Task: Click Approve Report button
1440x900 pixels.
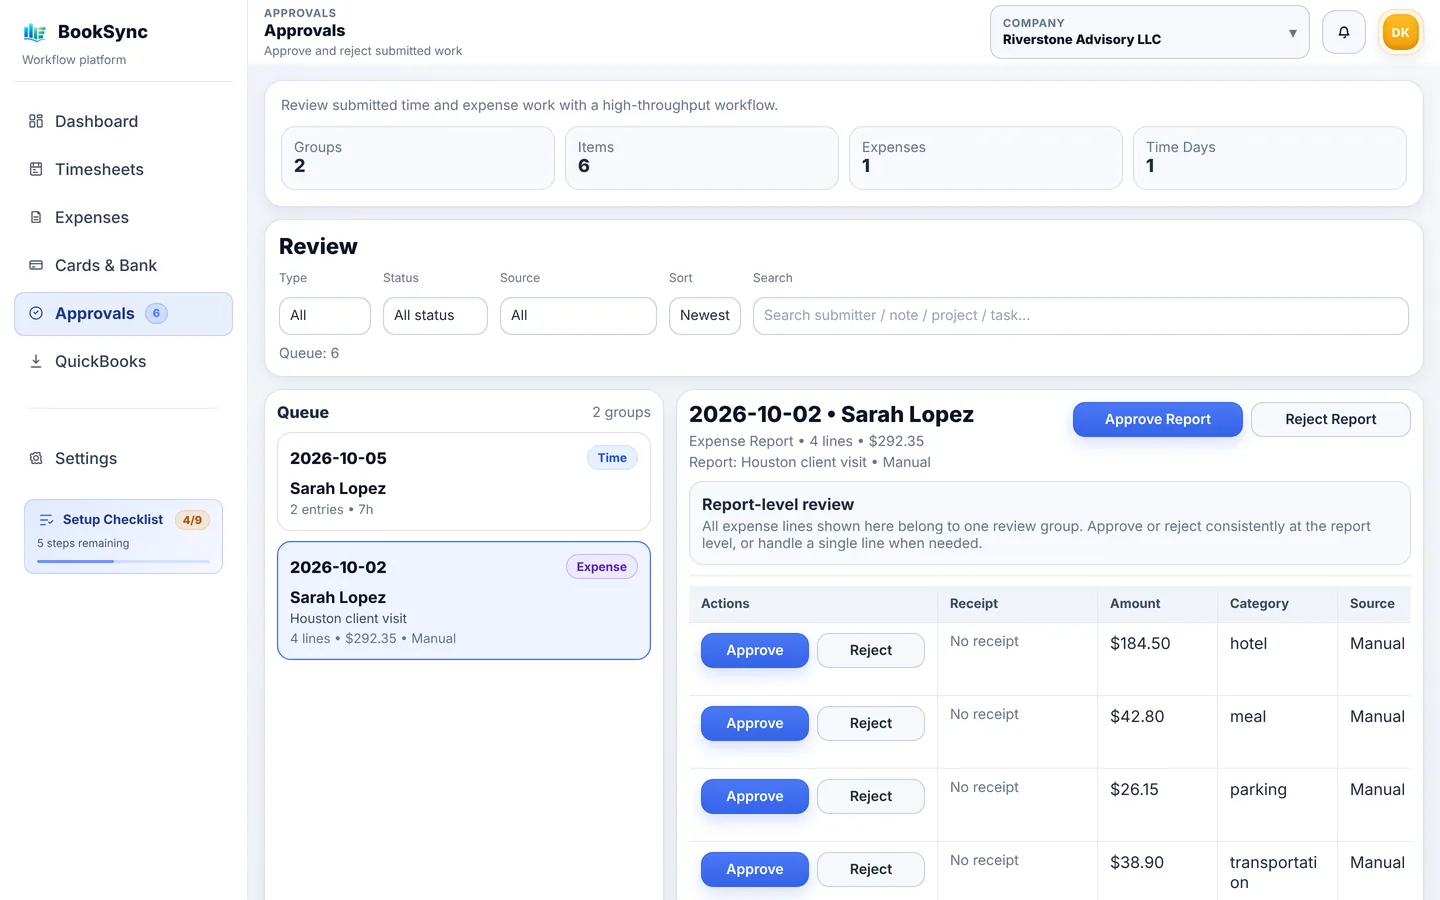Action: click(x=1158, y=419)
